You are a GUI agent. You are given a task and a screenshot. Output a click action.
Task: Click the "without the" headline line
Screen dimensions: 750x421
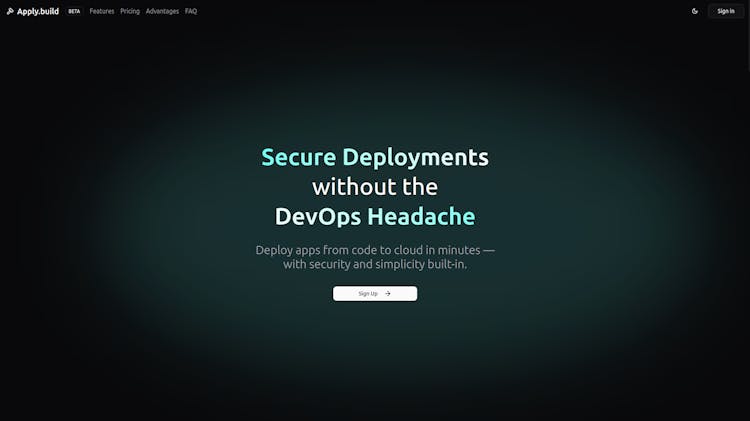(375, 187)
